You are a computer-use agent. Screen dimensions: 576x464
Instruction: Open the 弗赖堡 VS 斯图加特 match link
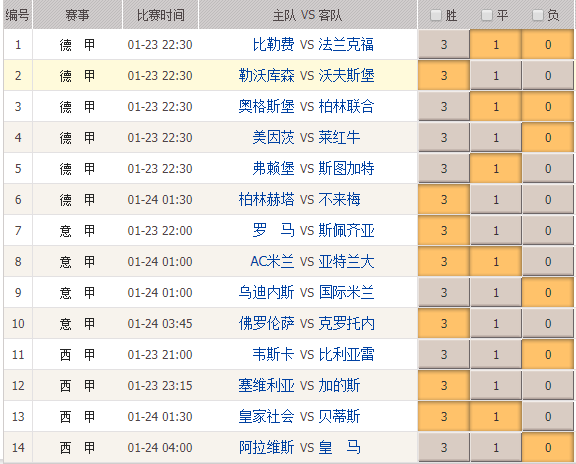313,168
